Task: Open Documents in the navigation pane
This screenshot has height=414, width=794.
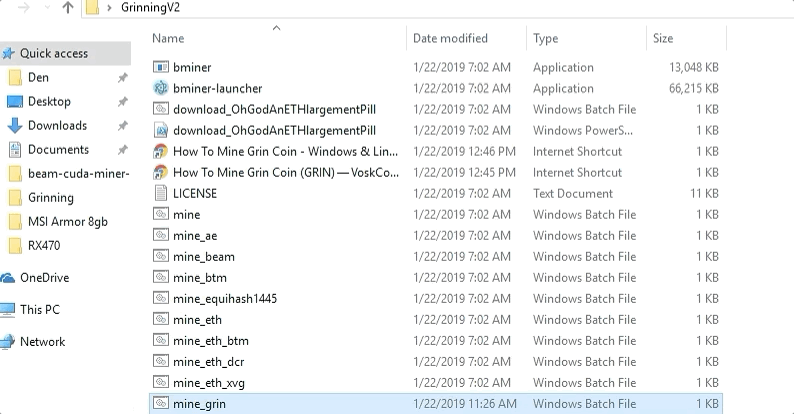Action: tap(58, 149)
